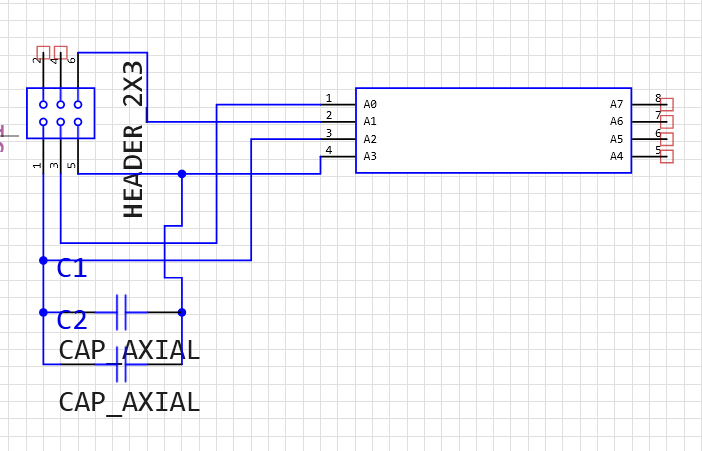Select the A5 pin label on the IC
This screenshot has width=702, height=451.
point(616,139)
